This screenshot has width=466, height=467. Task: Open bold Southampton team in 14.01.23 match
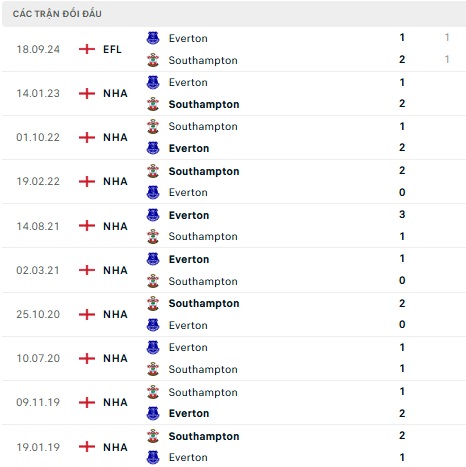204,104
